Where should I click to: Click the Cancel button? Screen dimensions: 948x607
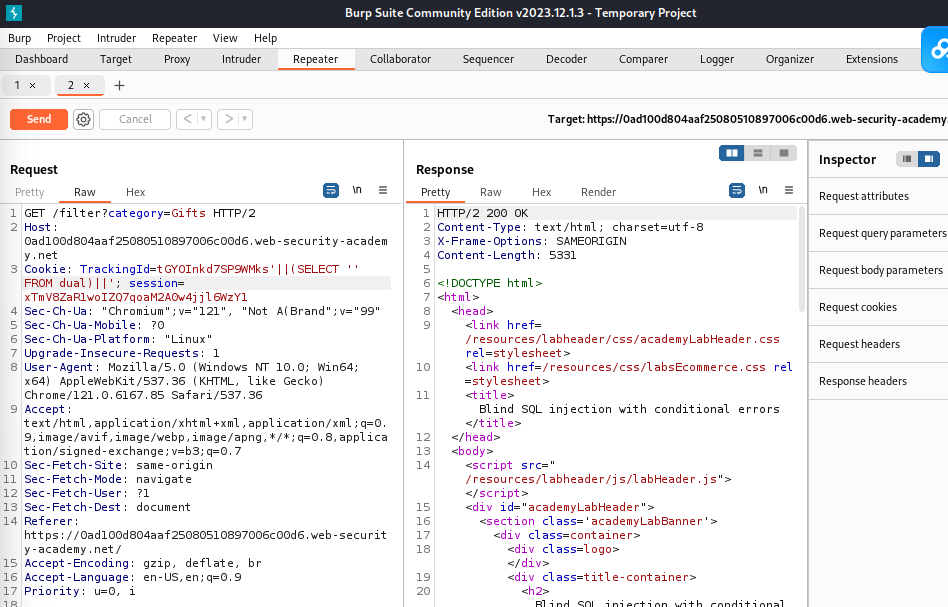[x=135, y=119]
